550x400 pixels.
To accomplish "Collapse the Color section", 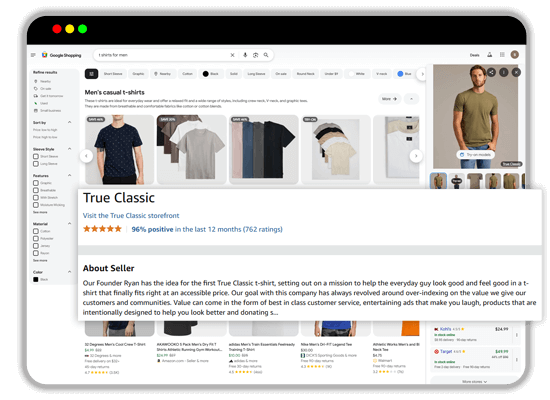I will 69,272.
